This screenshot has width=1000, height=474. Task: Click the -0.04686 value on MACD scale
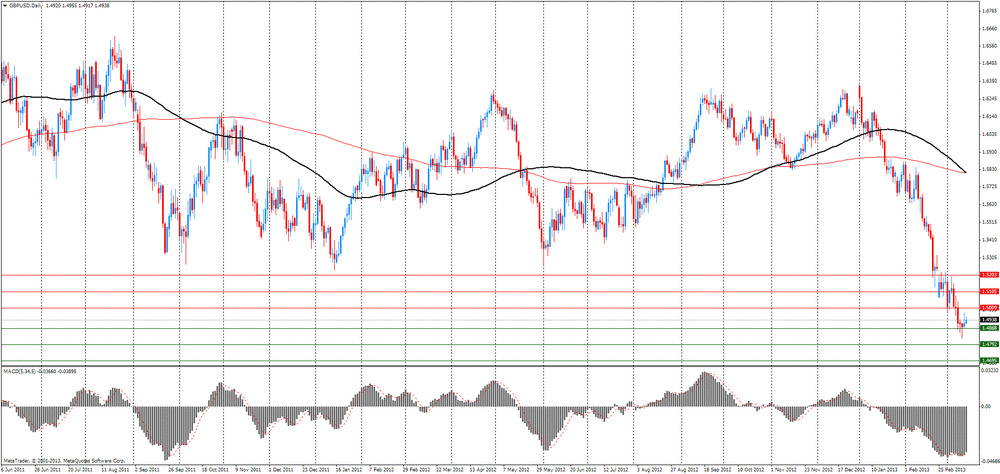[x=989, y=460]
